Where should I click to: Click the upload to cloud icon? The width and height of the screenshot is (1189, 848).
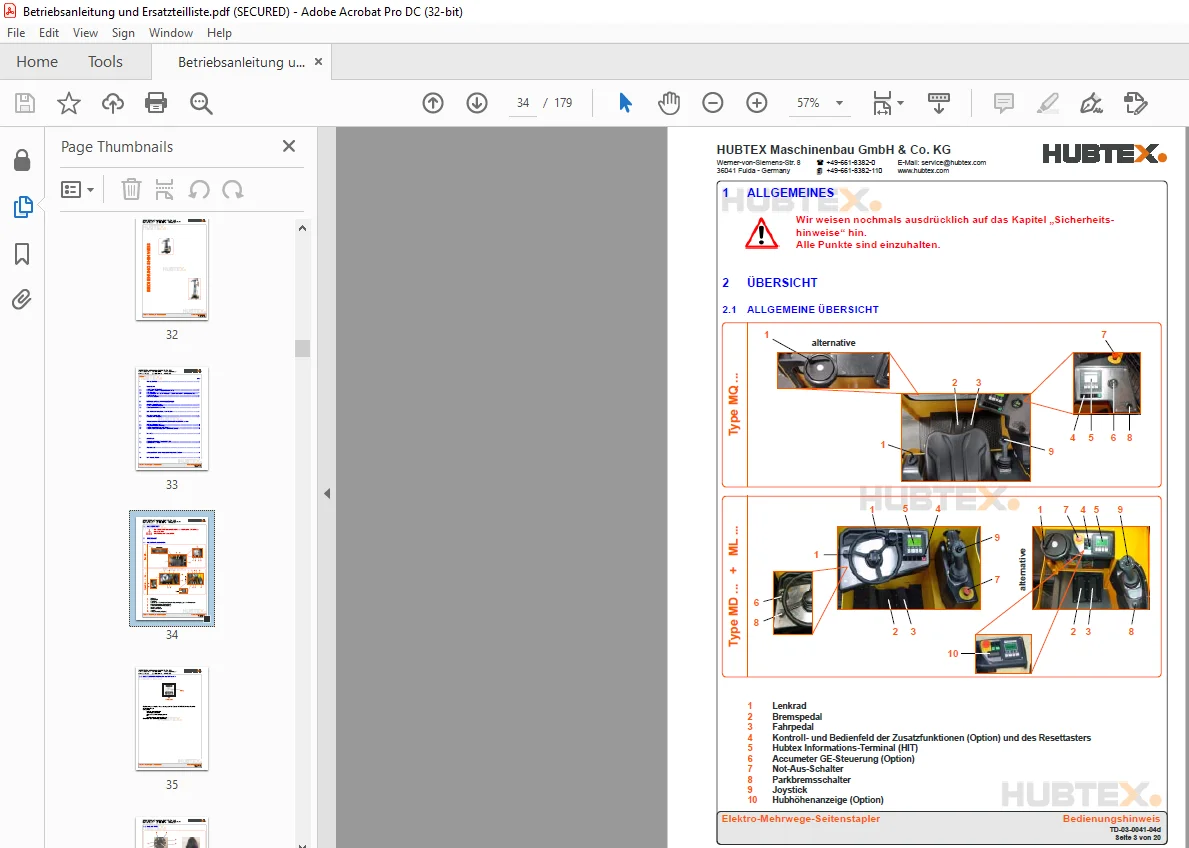tap(113, 103)
